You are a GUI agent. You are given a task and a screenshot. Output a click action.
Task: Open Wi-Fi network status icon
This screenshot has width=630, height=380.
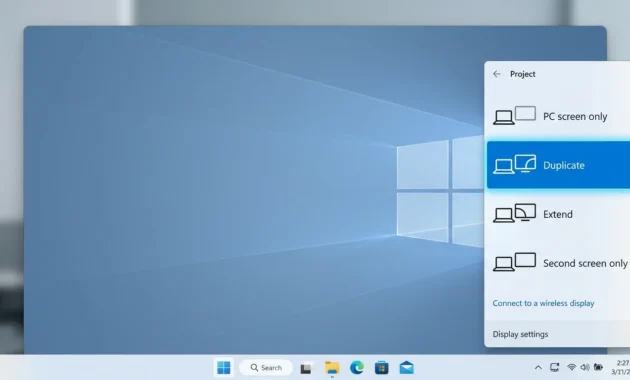click(x=571, y=367)
